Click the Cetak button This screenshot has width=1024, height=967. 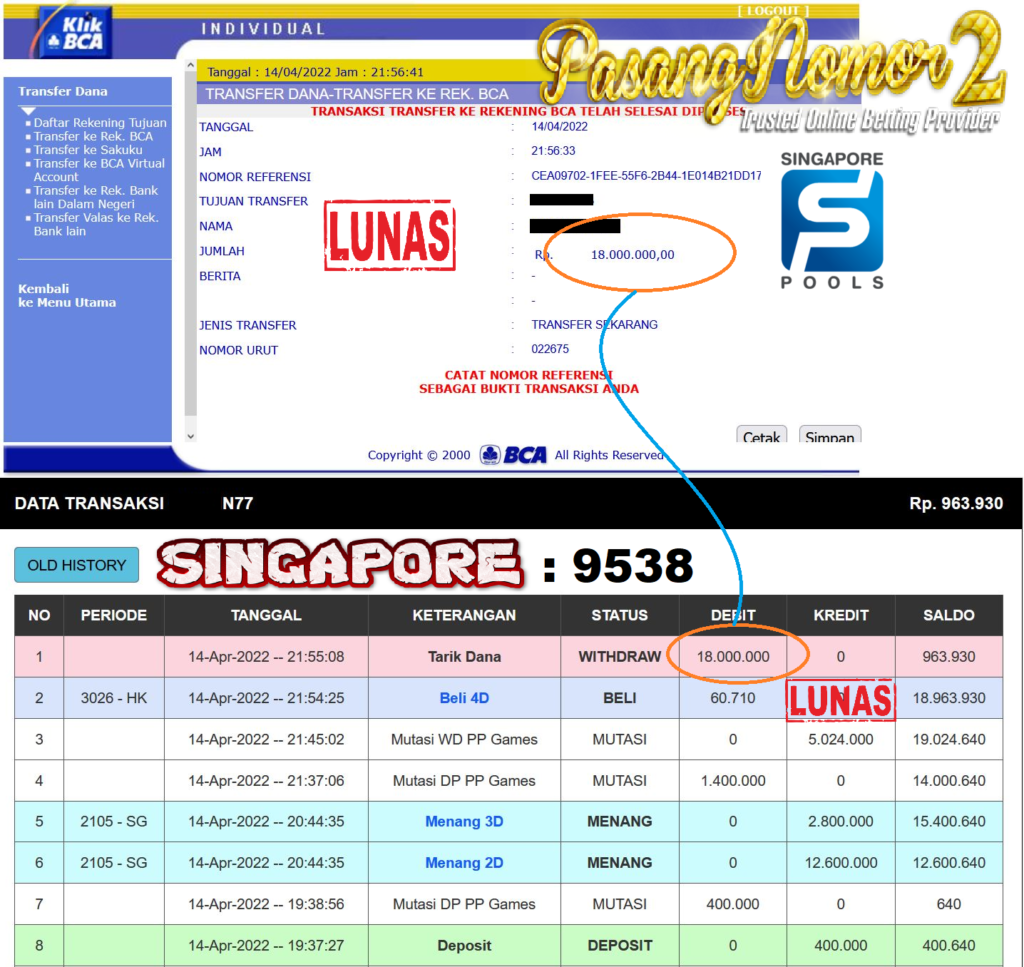(761, 436)
